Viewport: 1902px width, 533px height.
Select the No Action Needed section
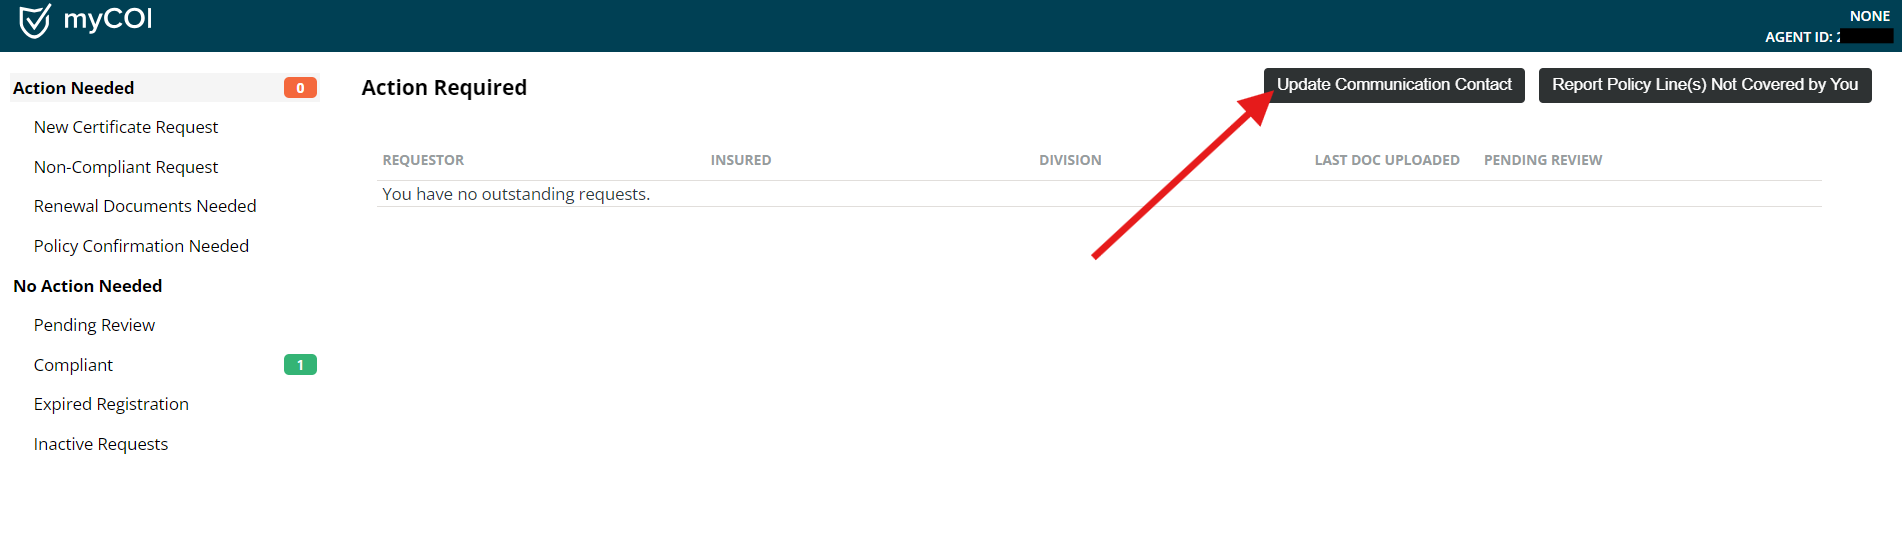click(x=88, y=286)
